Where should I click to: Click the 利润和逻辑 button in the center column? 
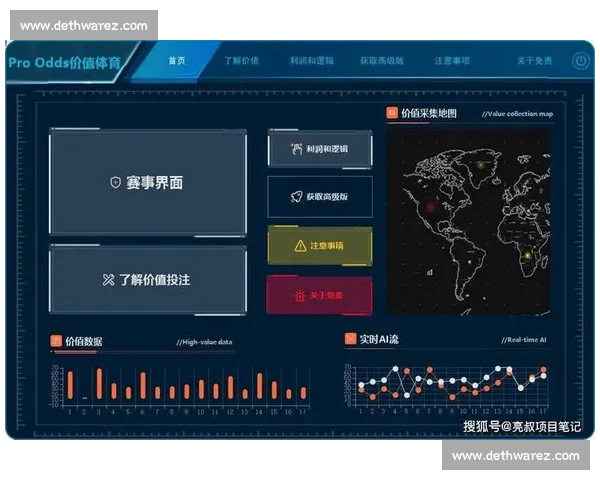pos(320,149)
